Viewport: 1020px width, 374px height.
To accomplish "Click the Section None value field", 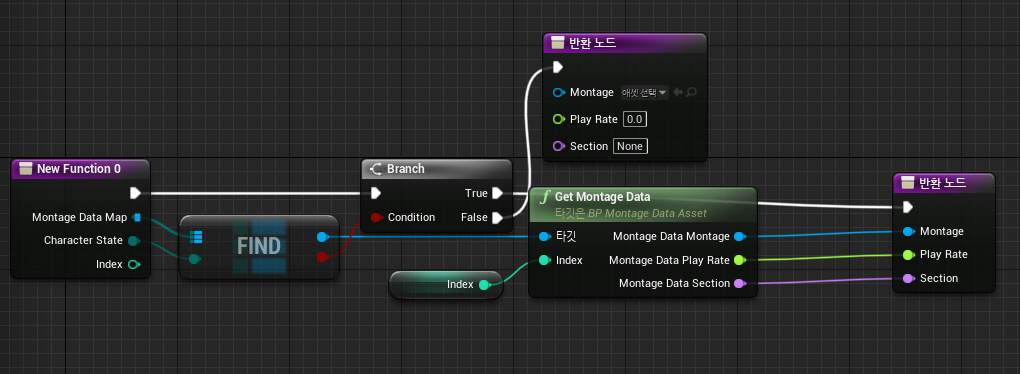I will pos(630,146).
